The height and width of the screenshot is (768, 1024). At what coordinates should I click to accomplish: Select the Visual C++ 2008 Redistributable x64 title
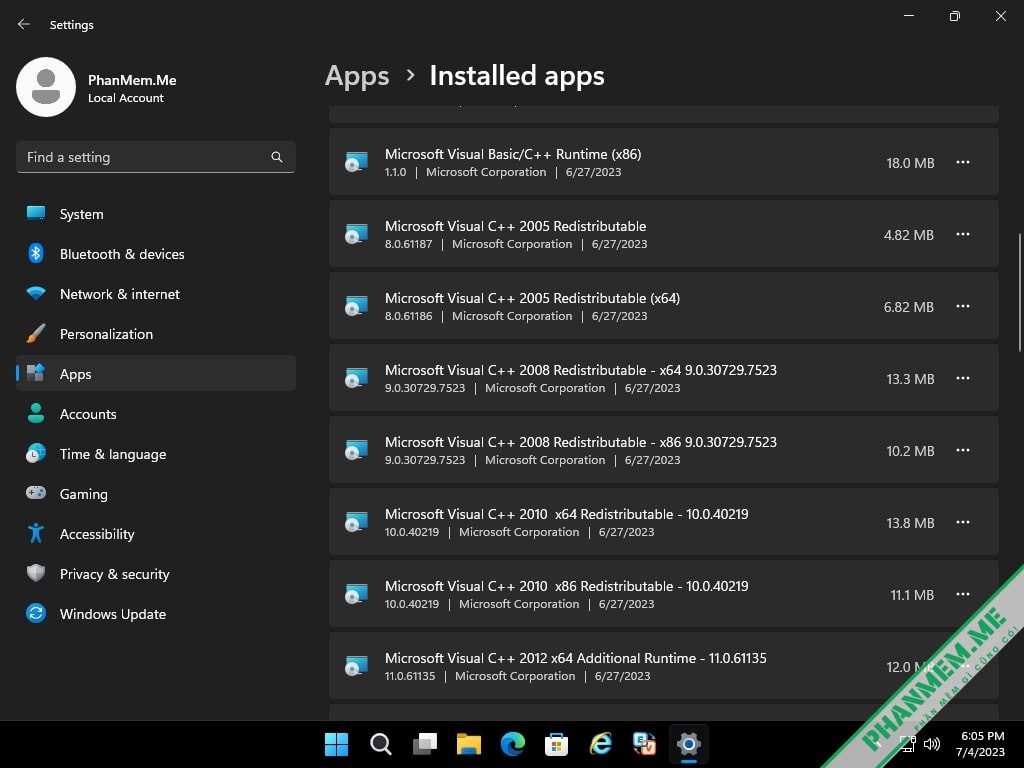581,370
